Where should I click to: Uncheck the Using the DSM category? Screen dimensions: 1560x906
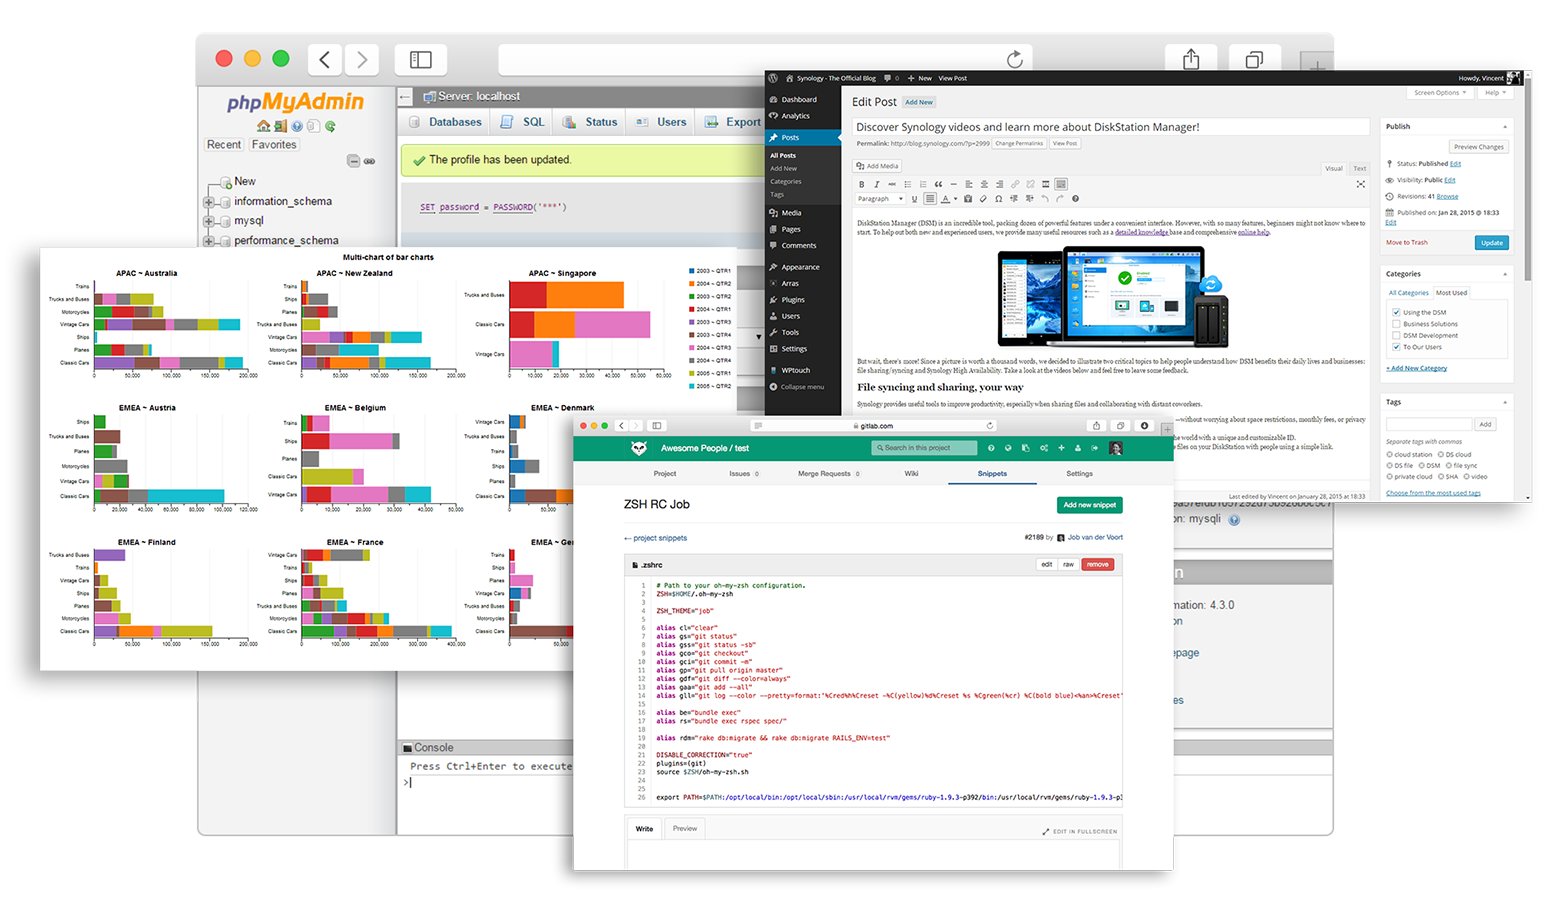1396,312
